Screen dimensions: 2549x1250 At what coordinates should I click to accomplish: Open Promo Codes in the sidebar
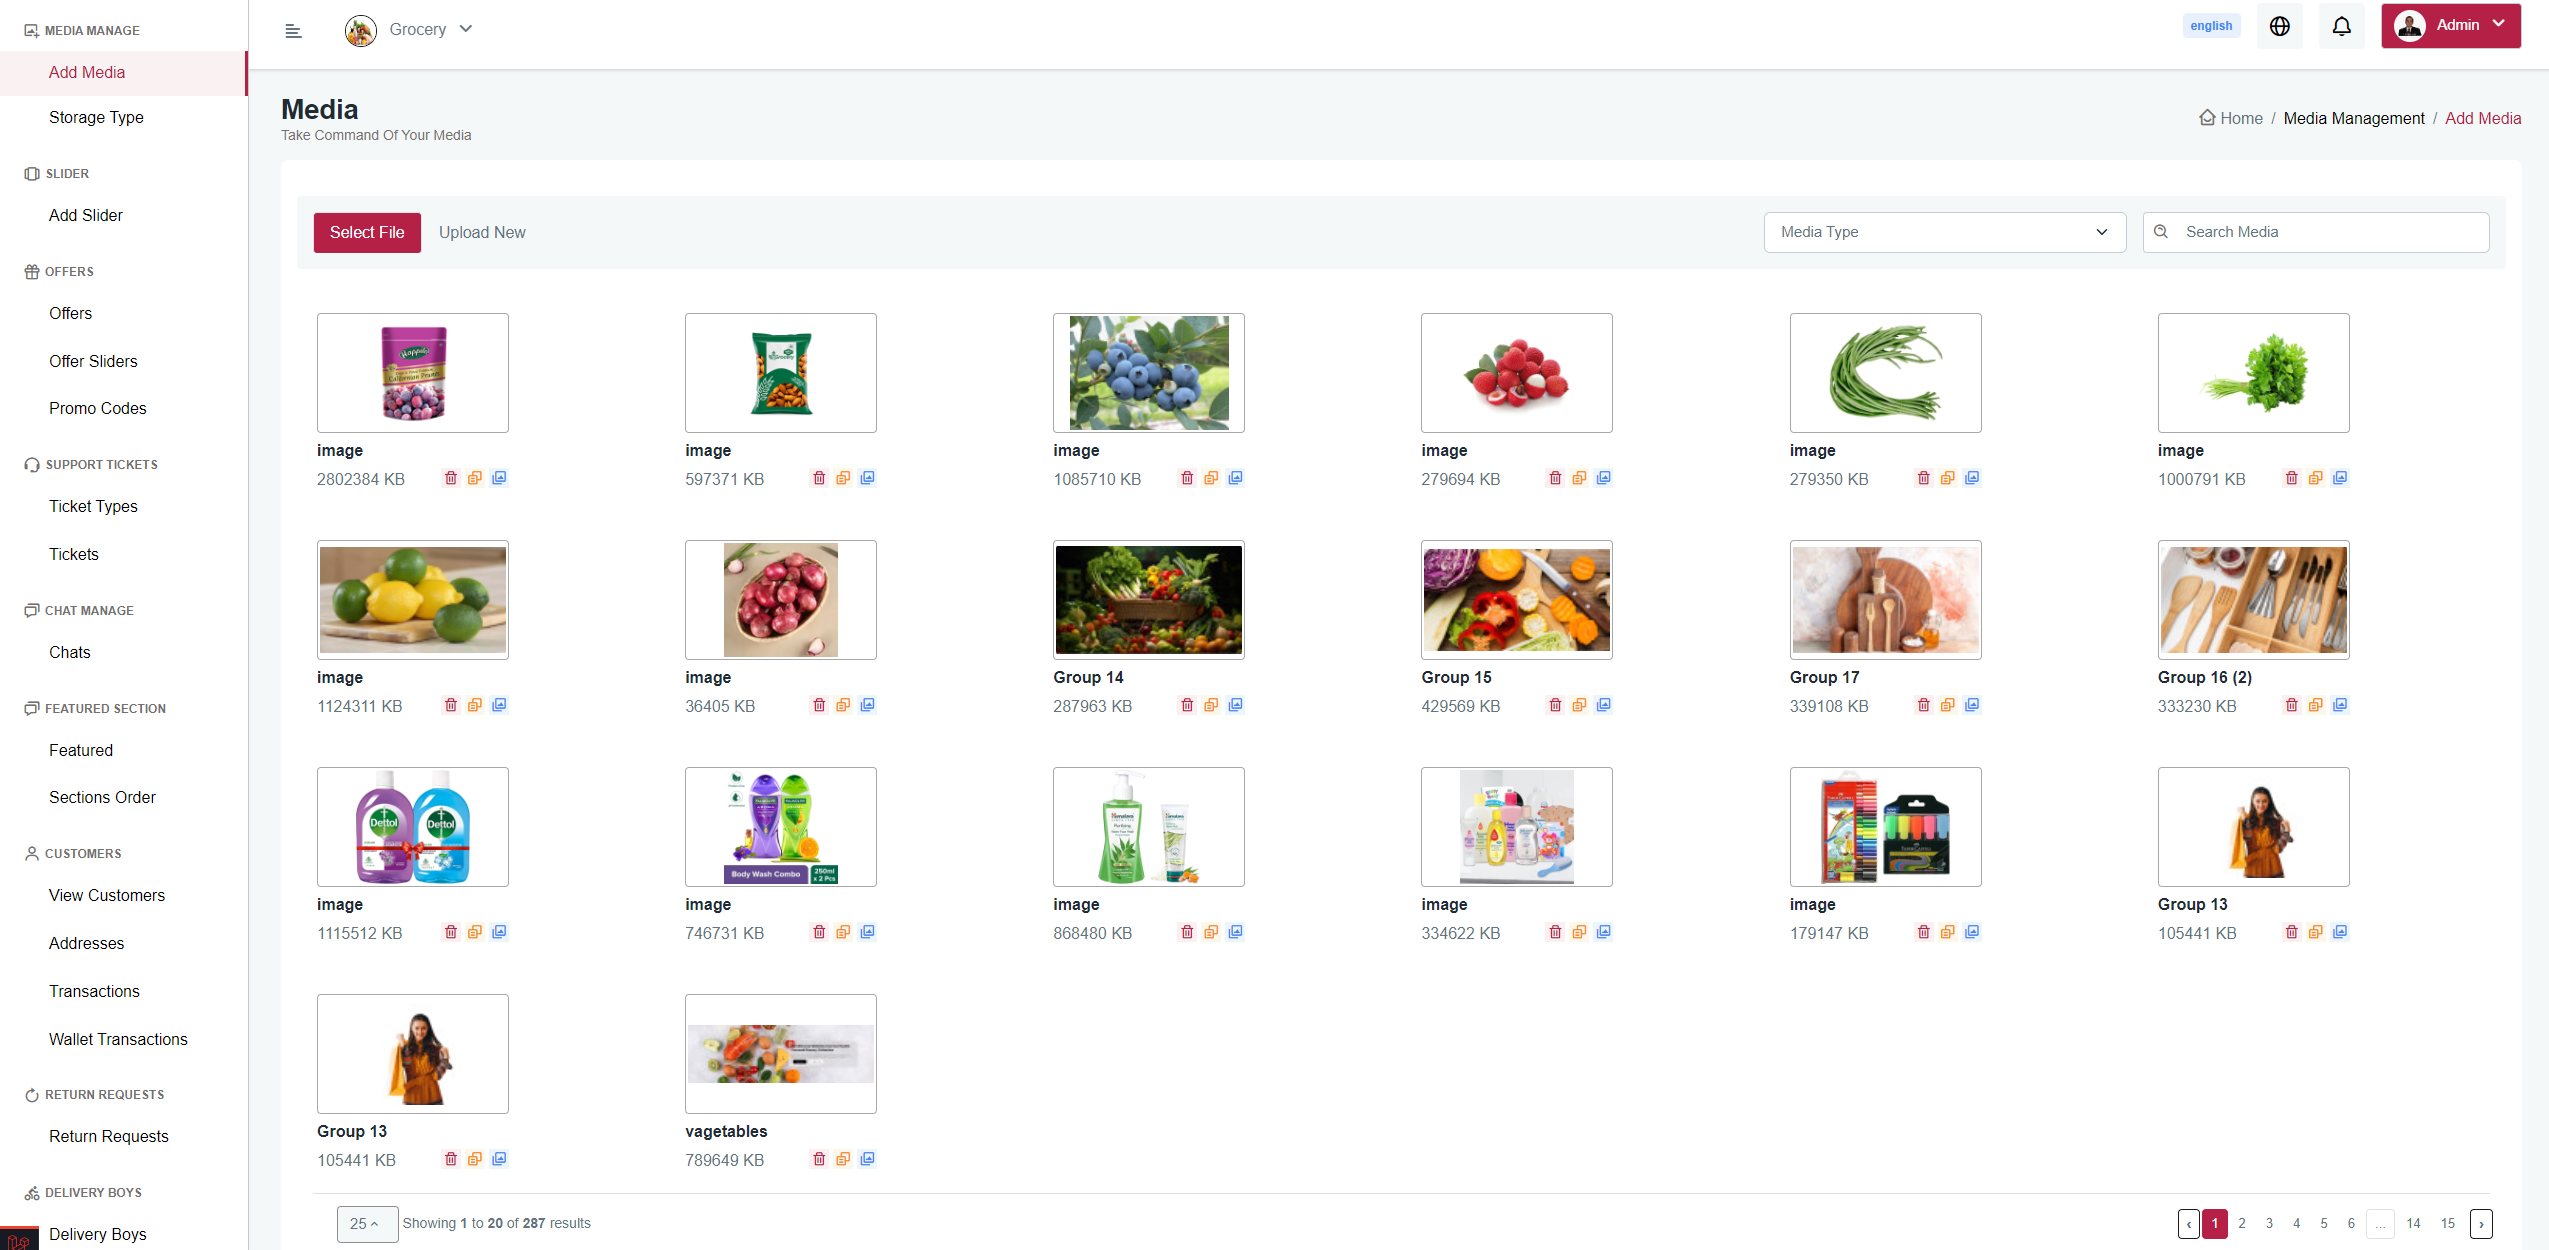click(97, 408)
